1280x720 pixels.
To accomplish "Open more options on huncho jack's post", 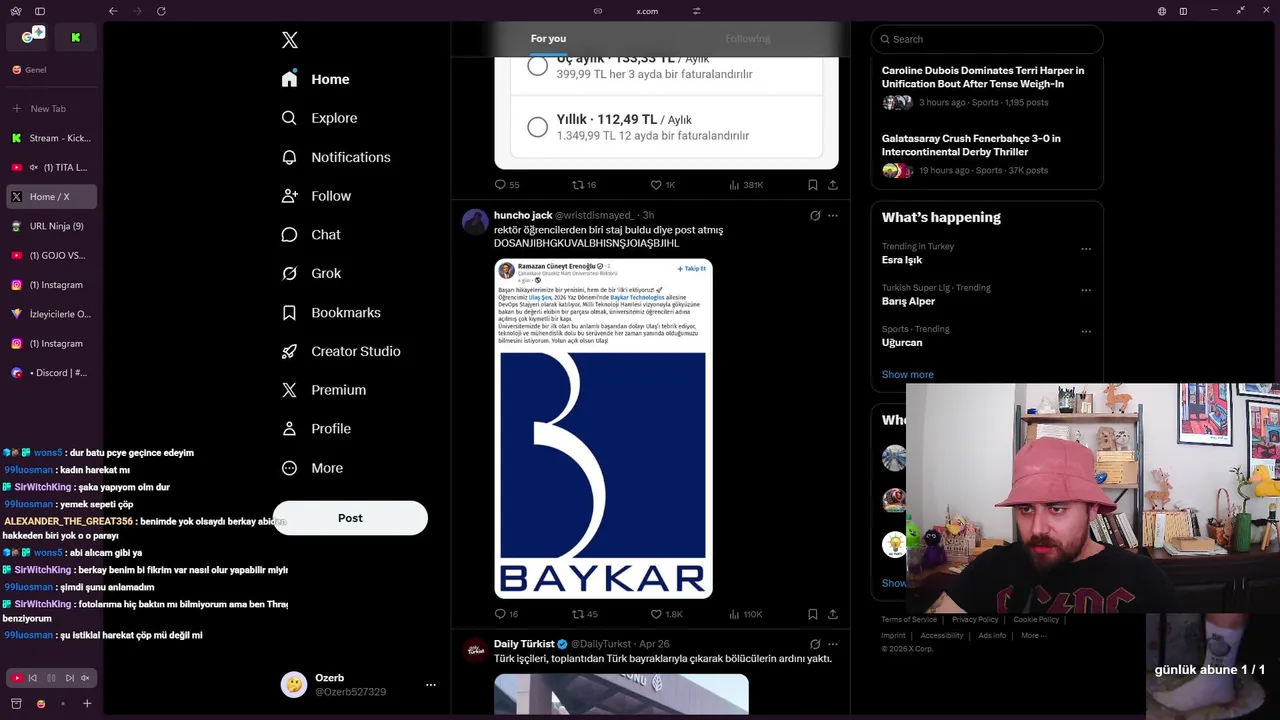I will 833,215.
